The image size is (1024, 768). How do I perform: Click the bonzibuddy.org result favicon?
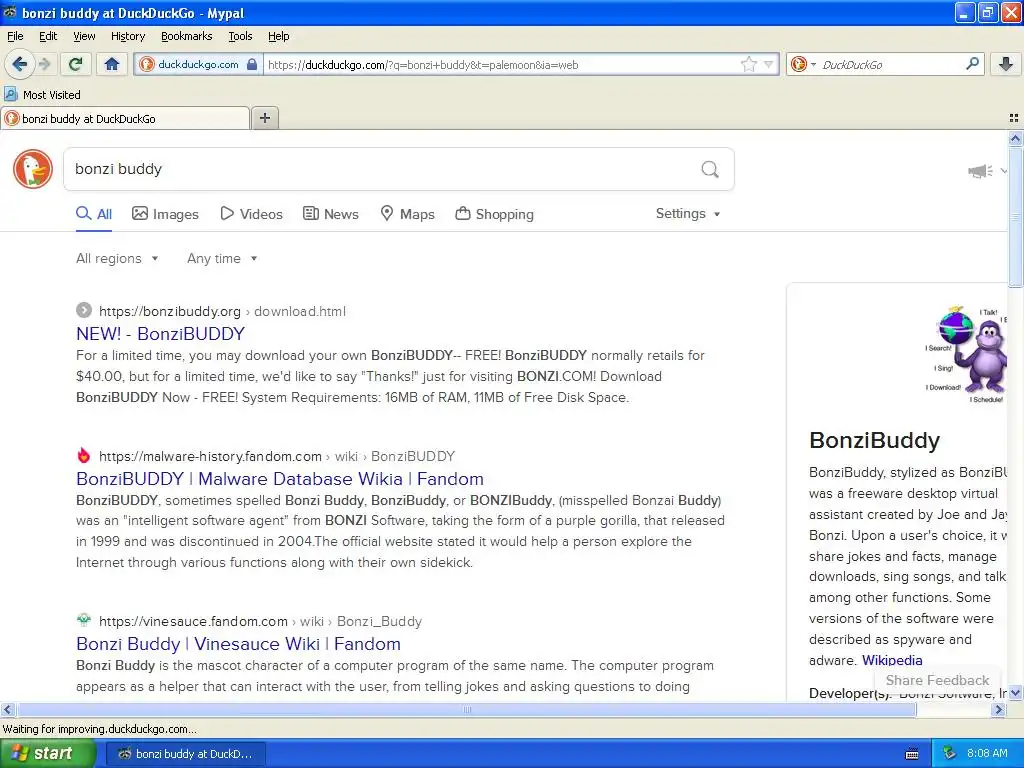[84, 310]
